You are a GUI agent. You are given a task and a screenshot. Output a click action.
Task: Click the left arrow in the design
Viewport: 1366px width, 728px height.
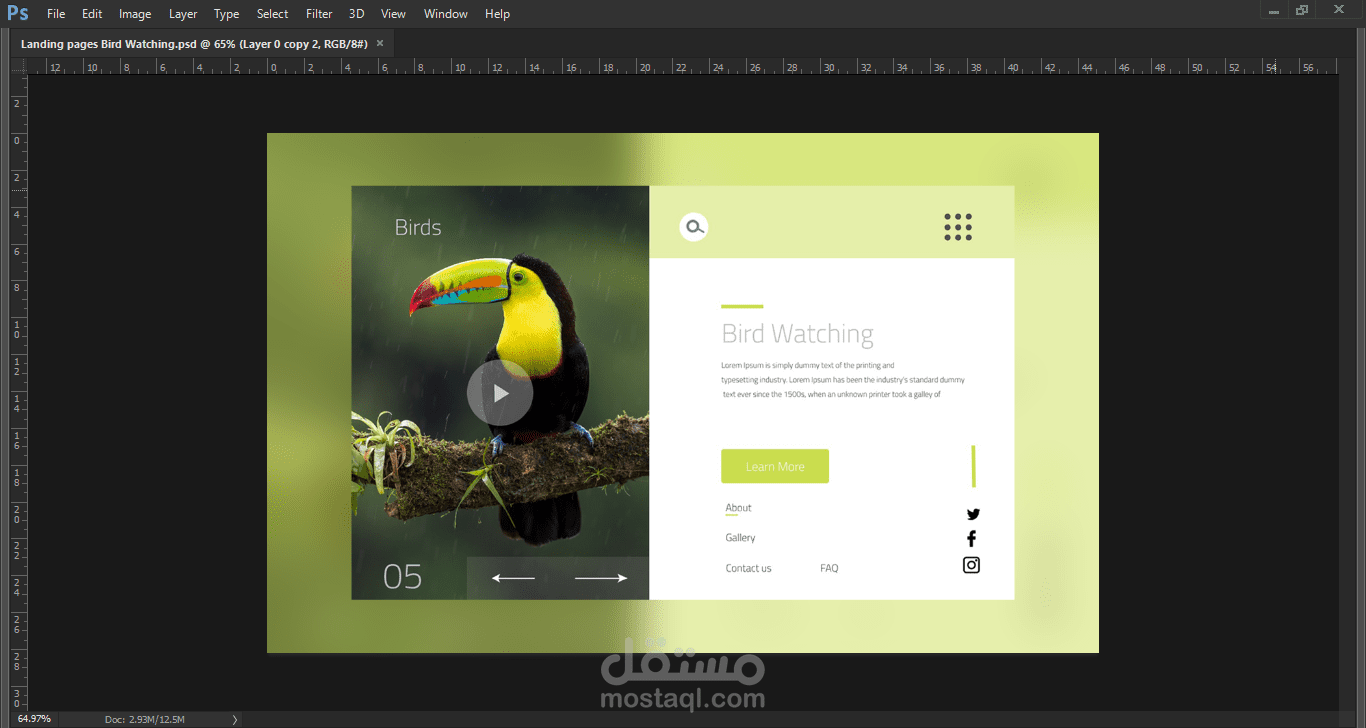[513, 578]
